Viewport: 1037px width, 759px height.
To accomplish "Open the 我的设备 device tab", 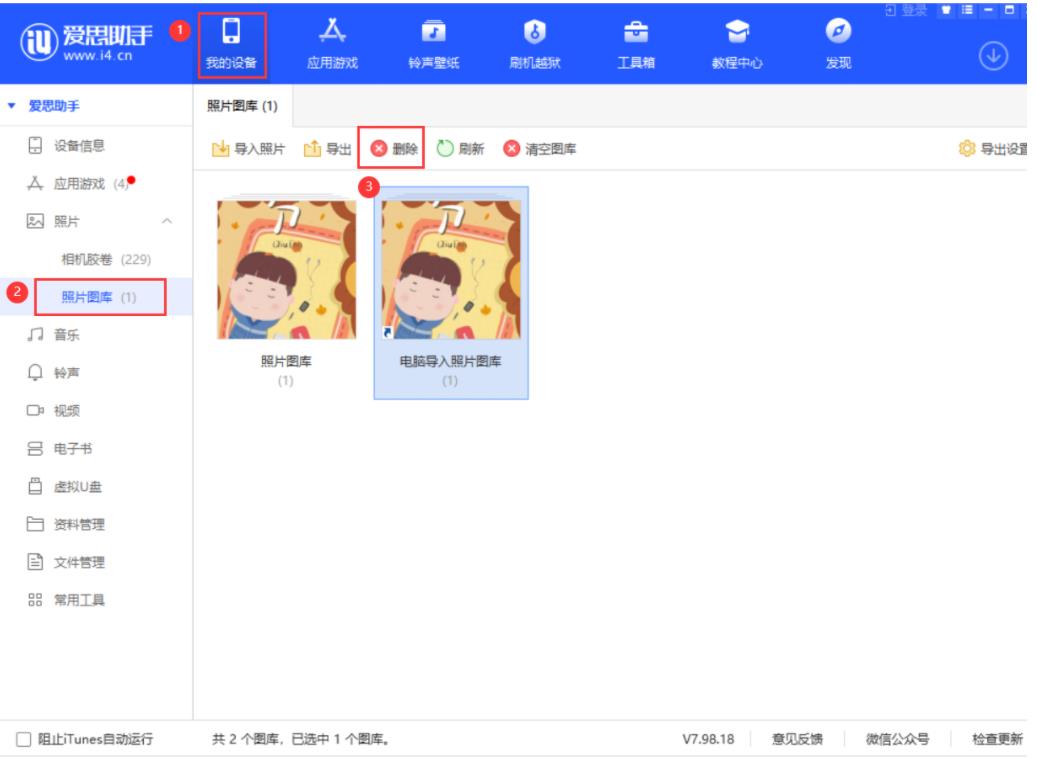I will [x=238, y=43].
